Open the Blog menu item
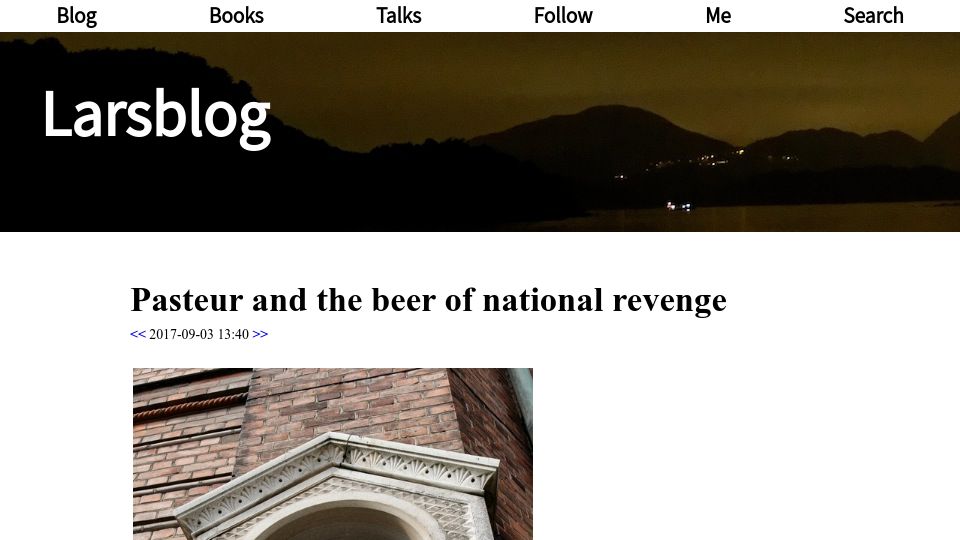This screenshot has height=540, width=960. 77,15
